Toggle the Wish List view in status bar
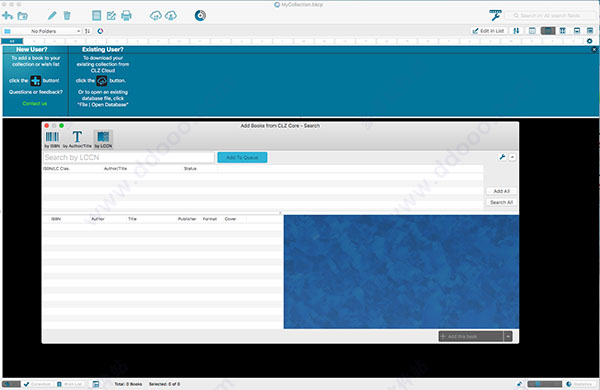Screen dimensions: 600x390 70,384
